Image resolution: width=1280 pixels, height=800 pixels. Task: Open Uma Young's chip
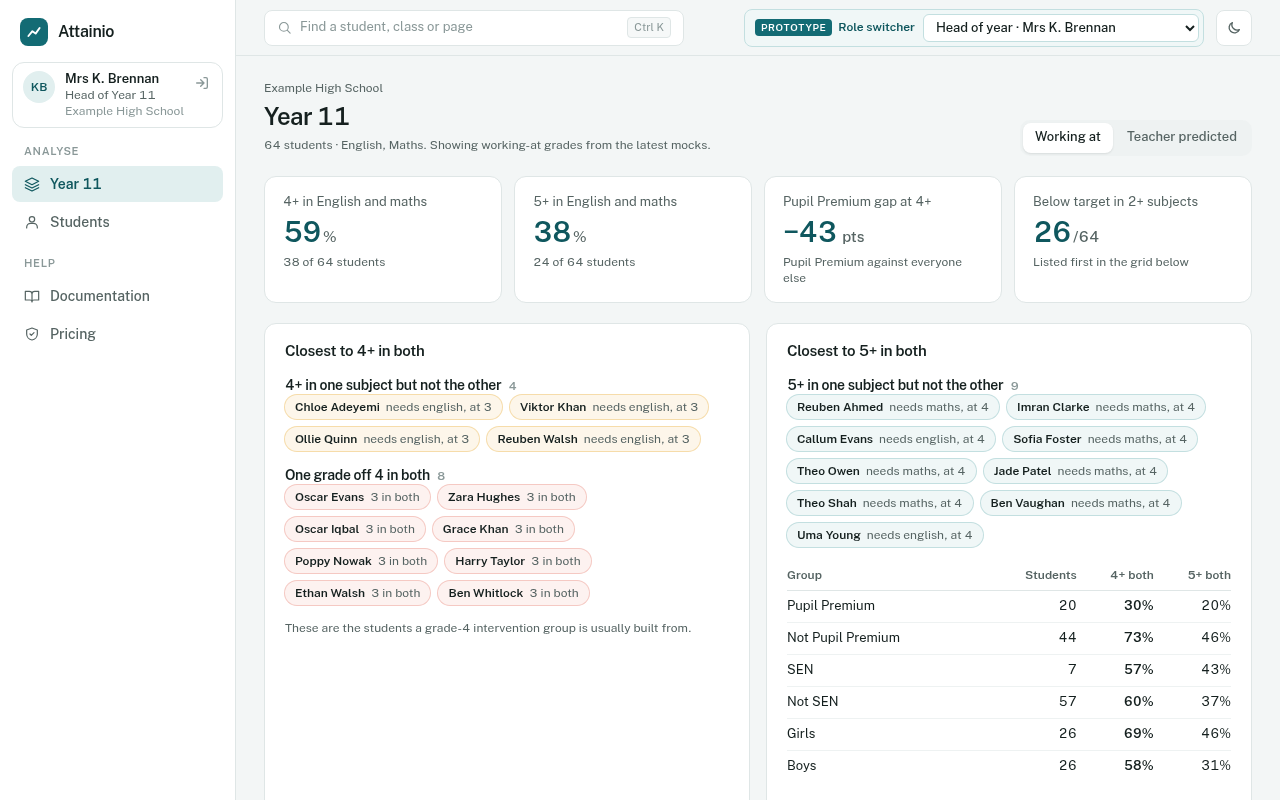pos(885,535)
